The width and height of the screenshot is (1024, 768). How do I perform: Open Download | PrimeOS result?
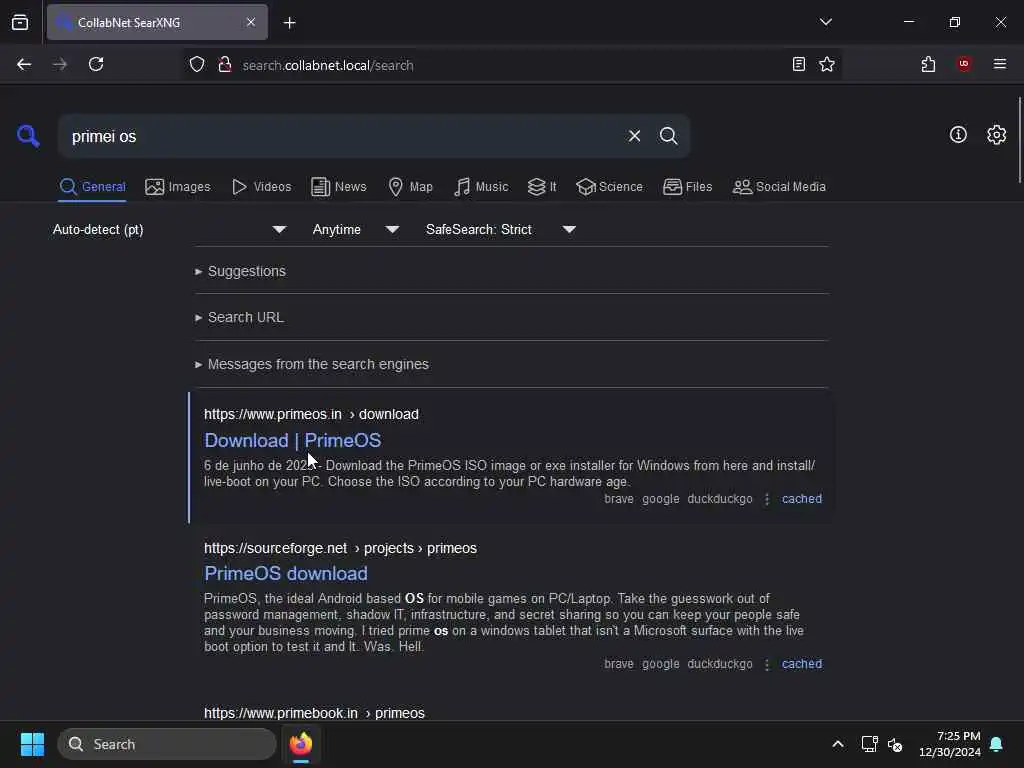coord(293,440)
